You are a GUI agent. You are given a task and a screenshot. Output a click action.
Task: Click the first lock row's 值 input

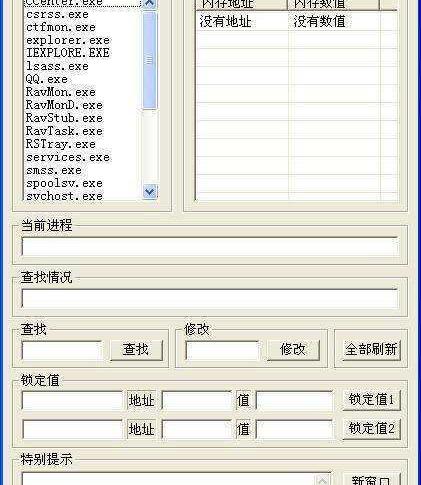[x=295, y=400]
